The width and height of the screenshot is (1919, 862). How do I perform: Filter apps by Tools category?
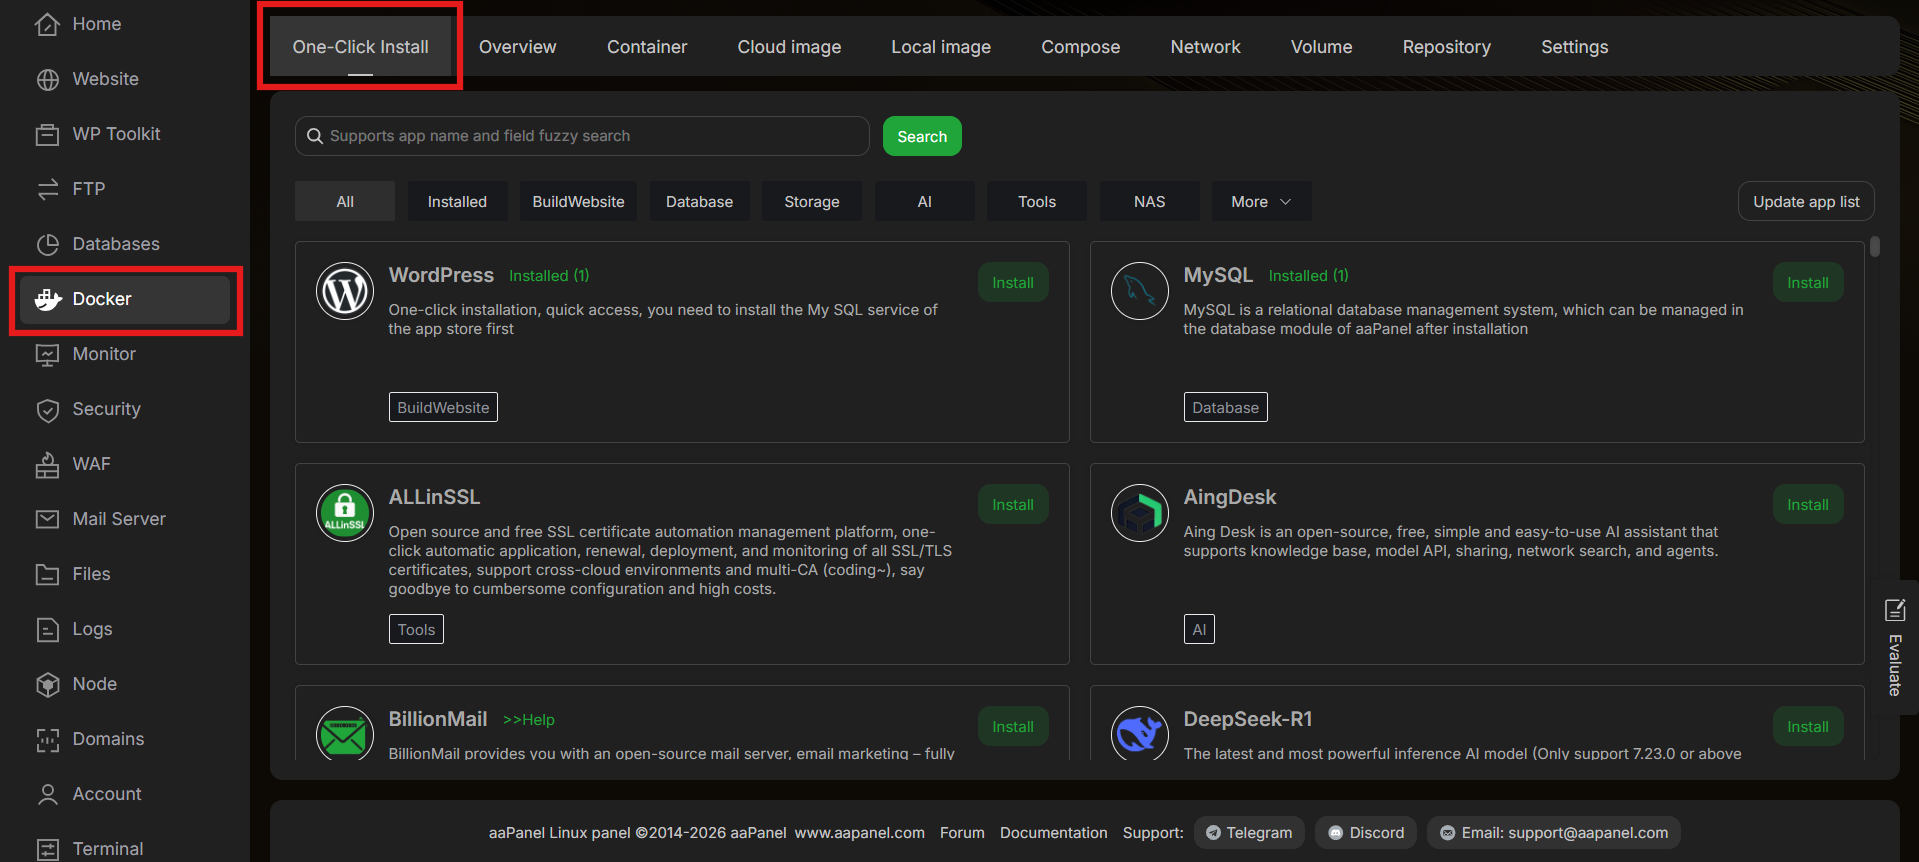[x=1037, y=201]
